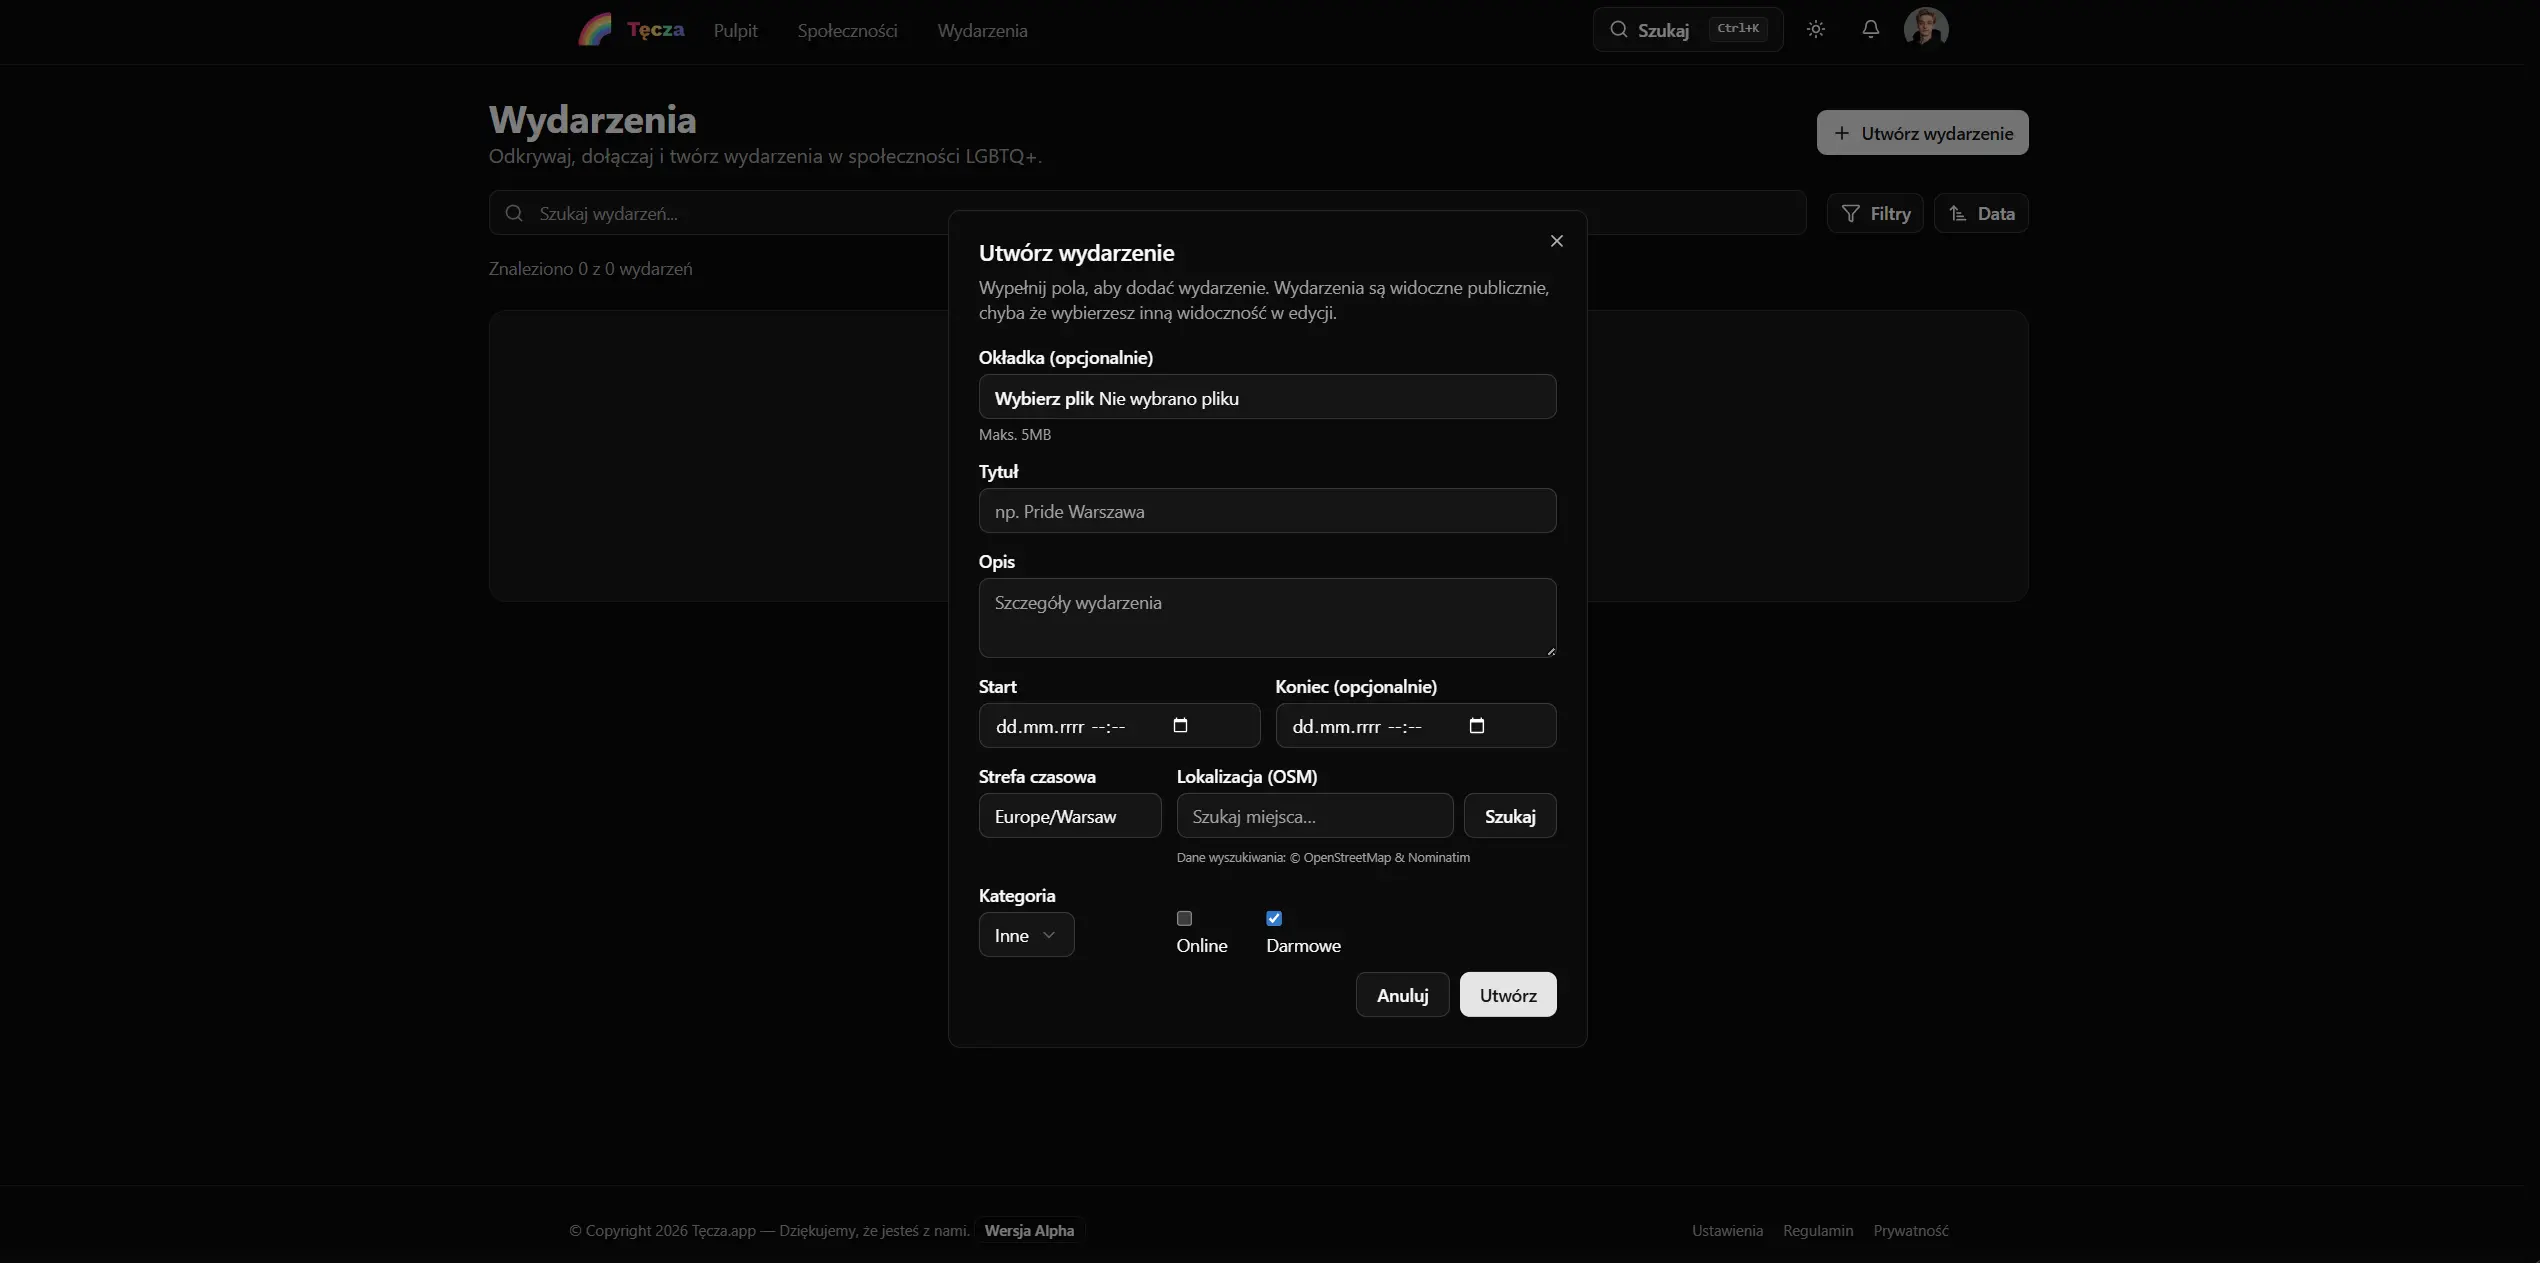Click Wybierz plik for the cover
The width and height of the screenshot is (2540, 1263).
pos(1043,398)
